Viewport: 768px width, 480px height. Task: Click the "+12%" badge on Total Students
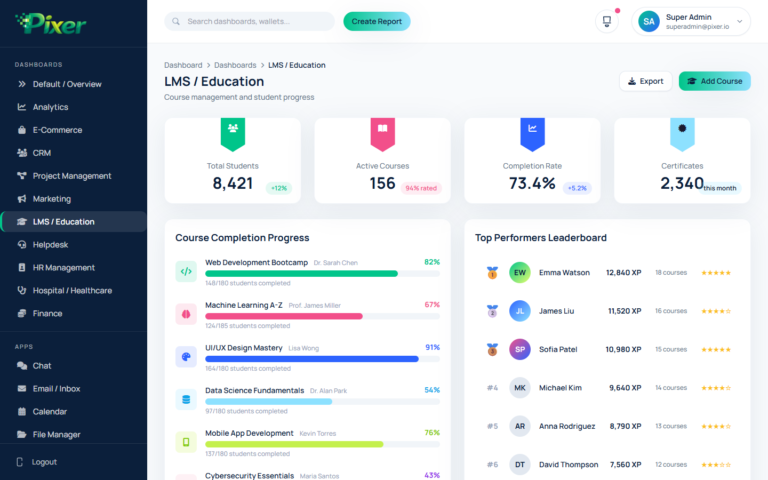[279, 188]
